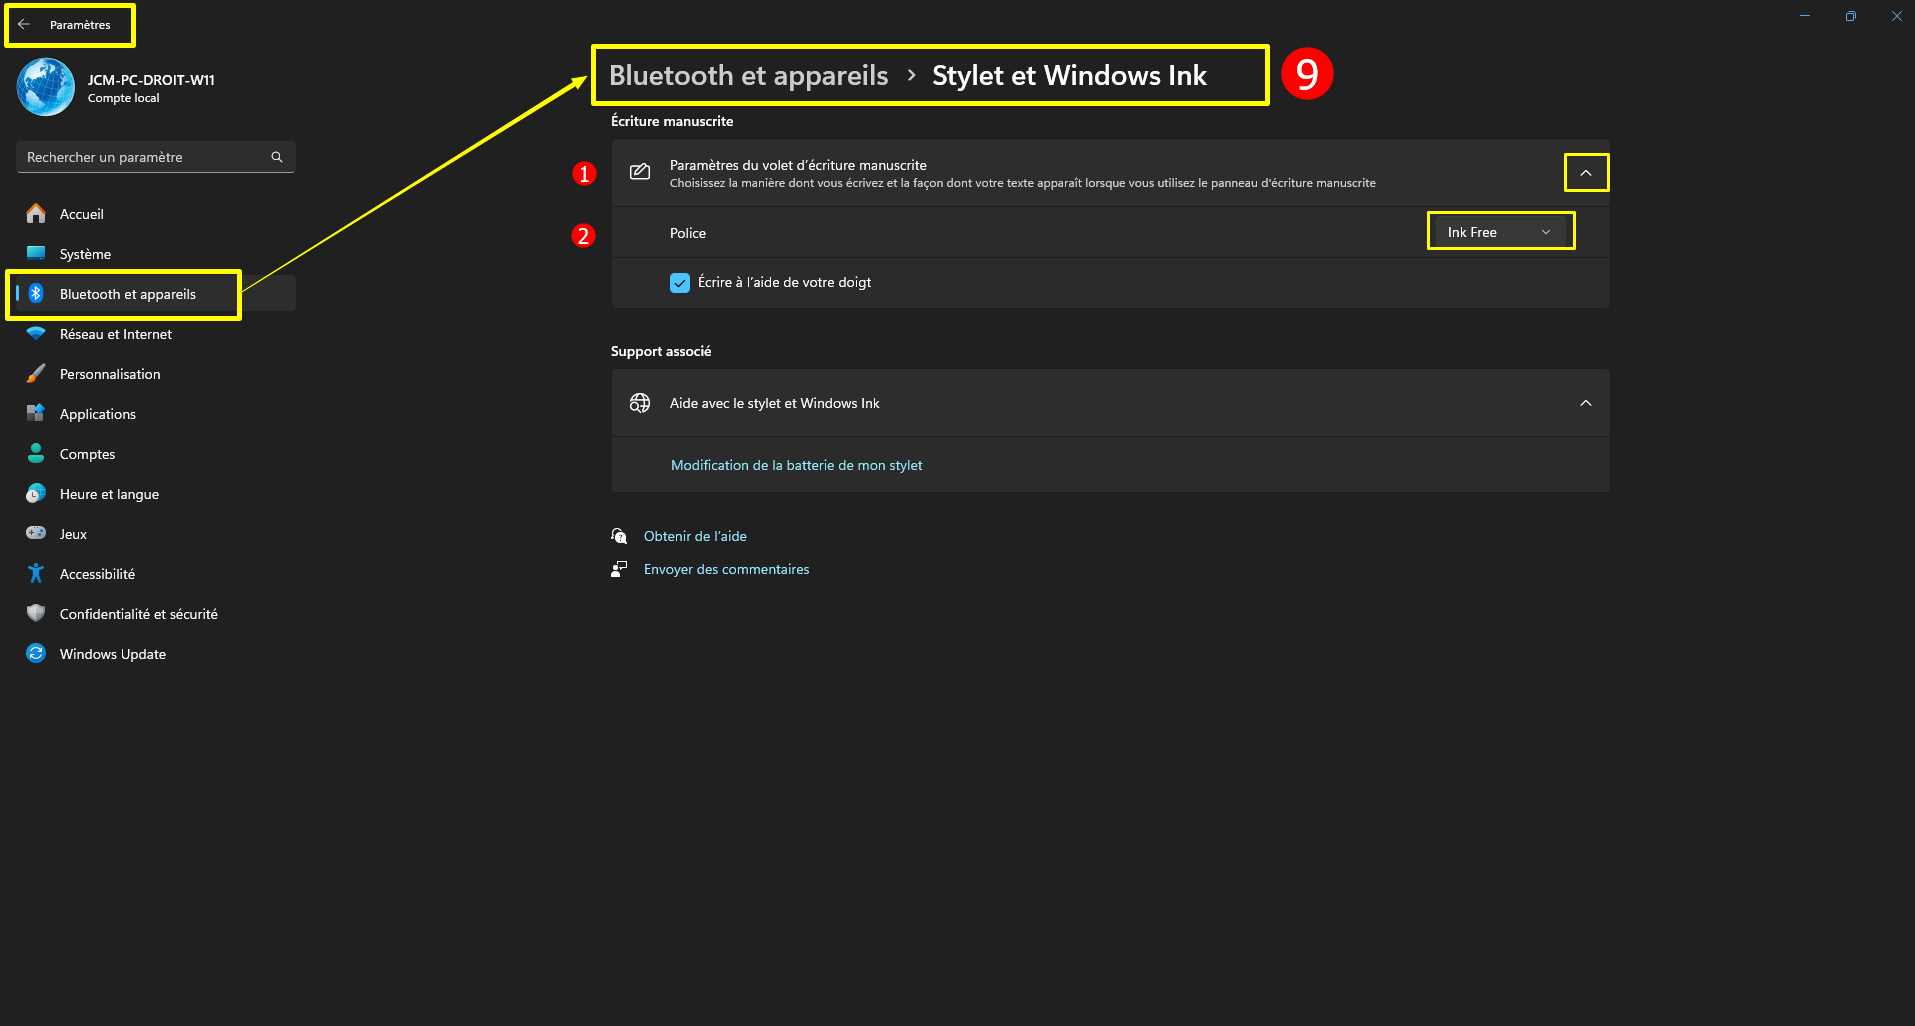Collapse the handwriting panel settings section
This screenshot has width=1915, height=1026.
click(x=1586, y=173)
